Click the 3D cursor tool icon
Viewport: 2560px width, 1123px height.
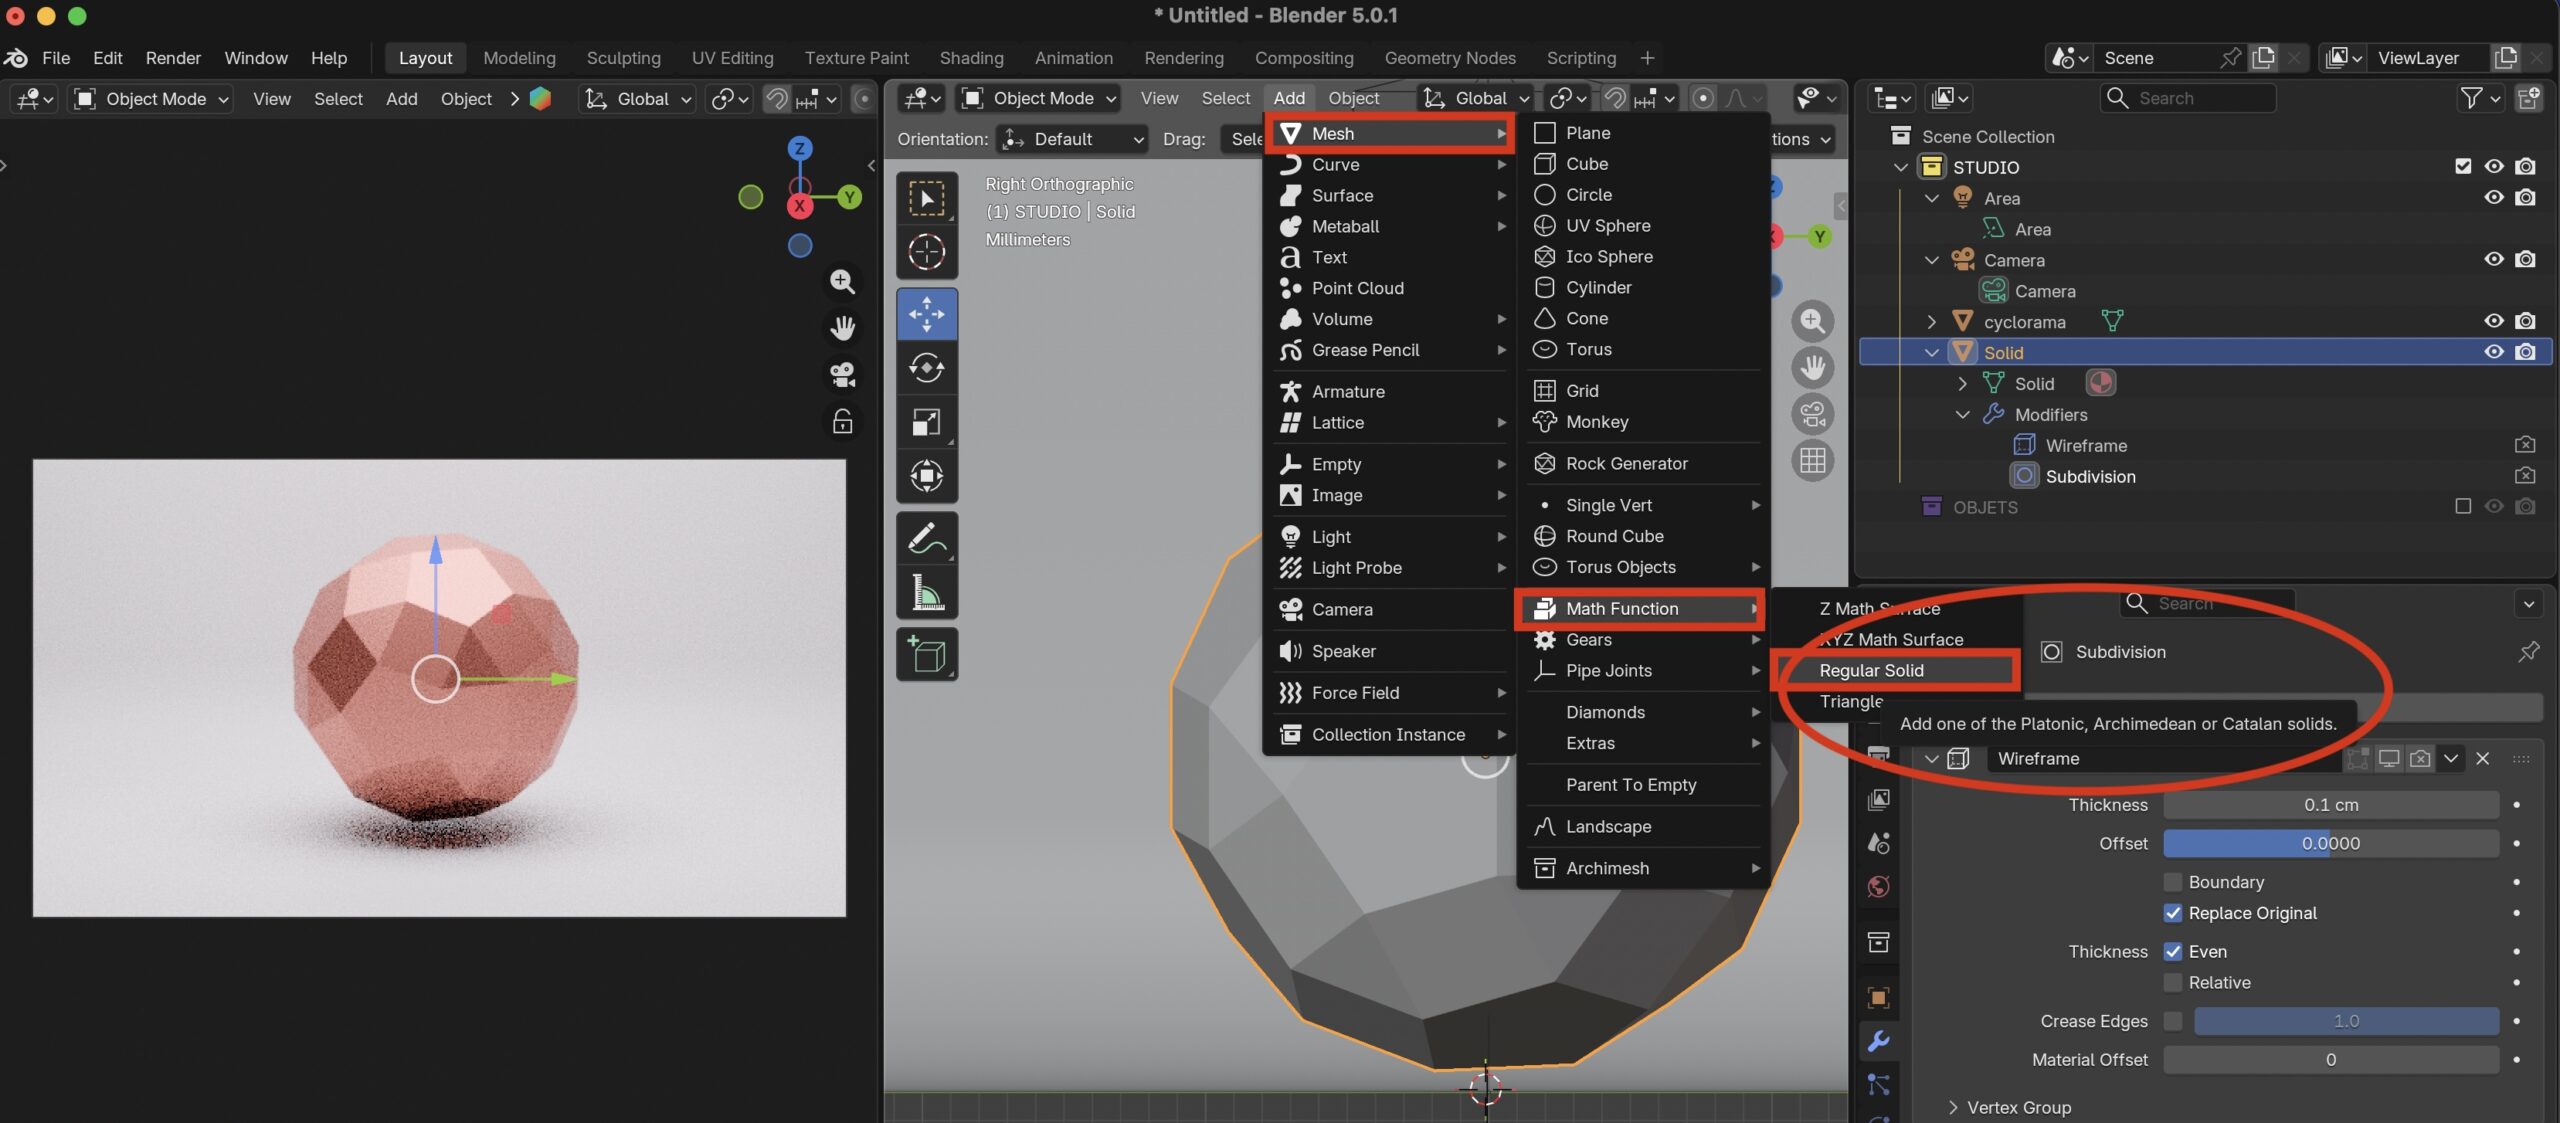click(926, 252)
